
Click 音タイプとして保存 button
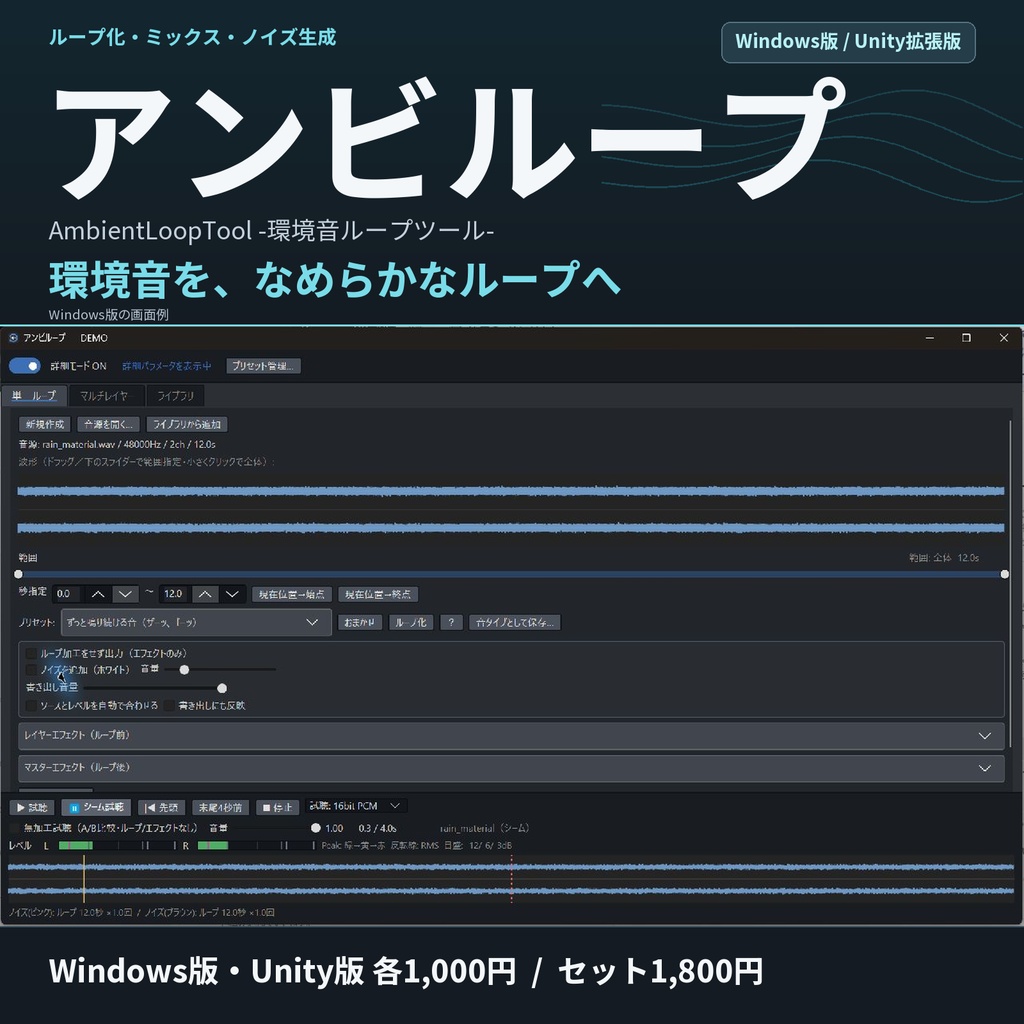515,622
